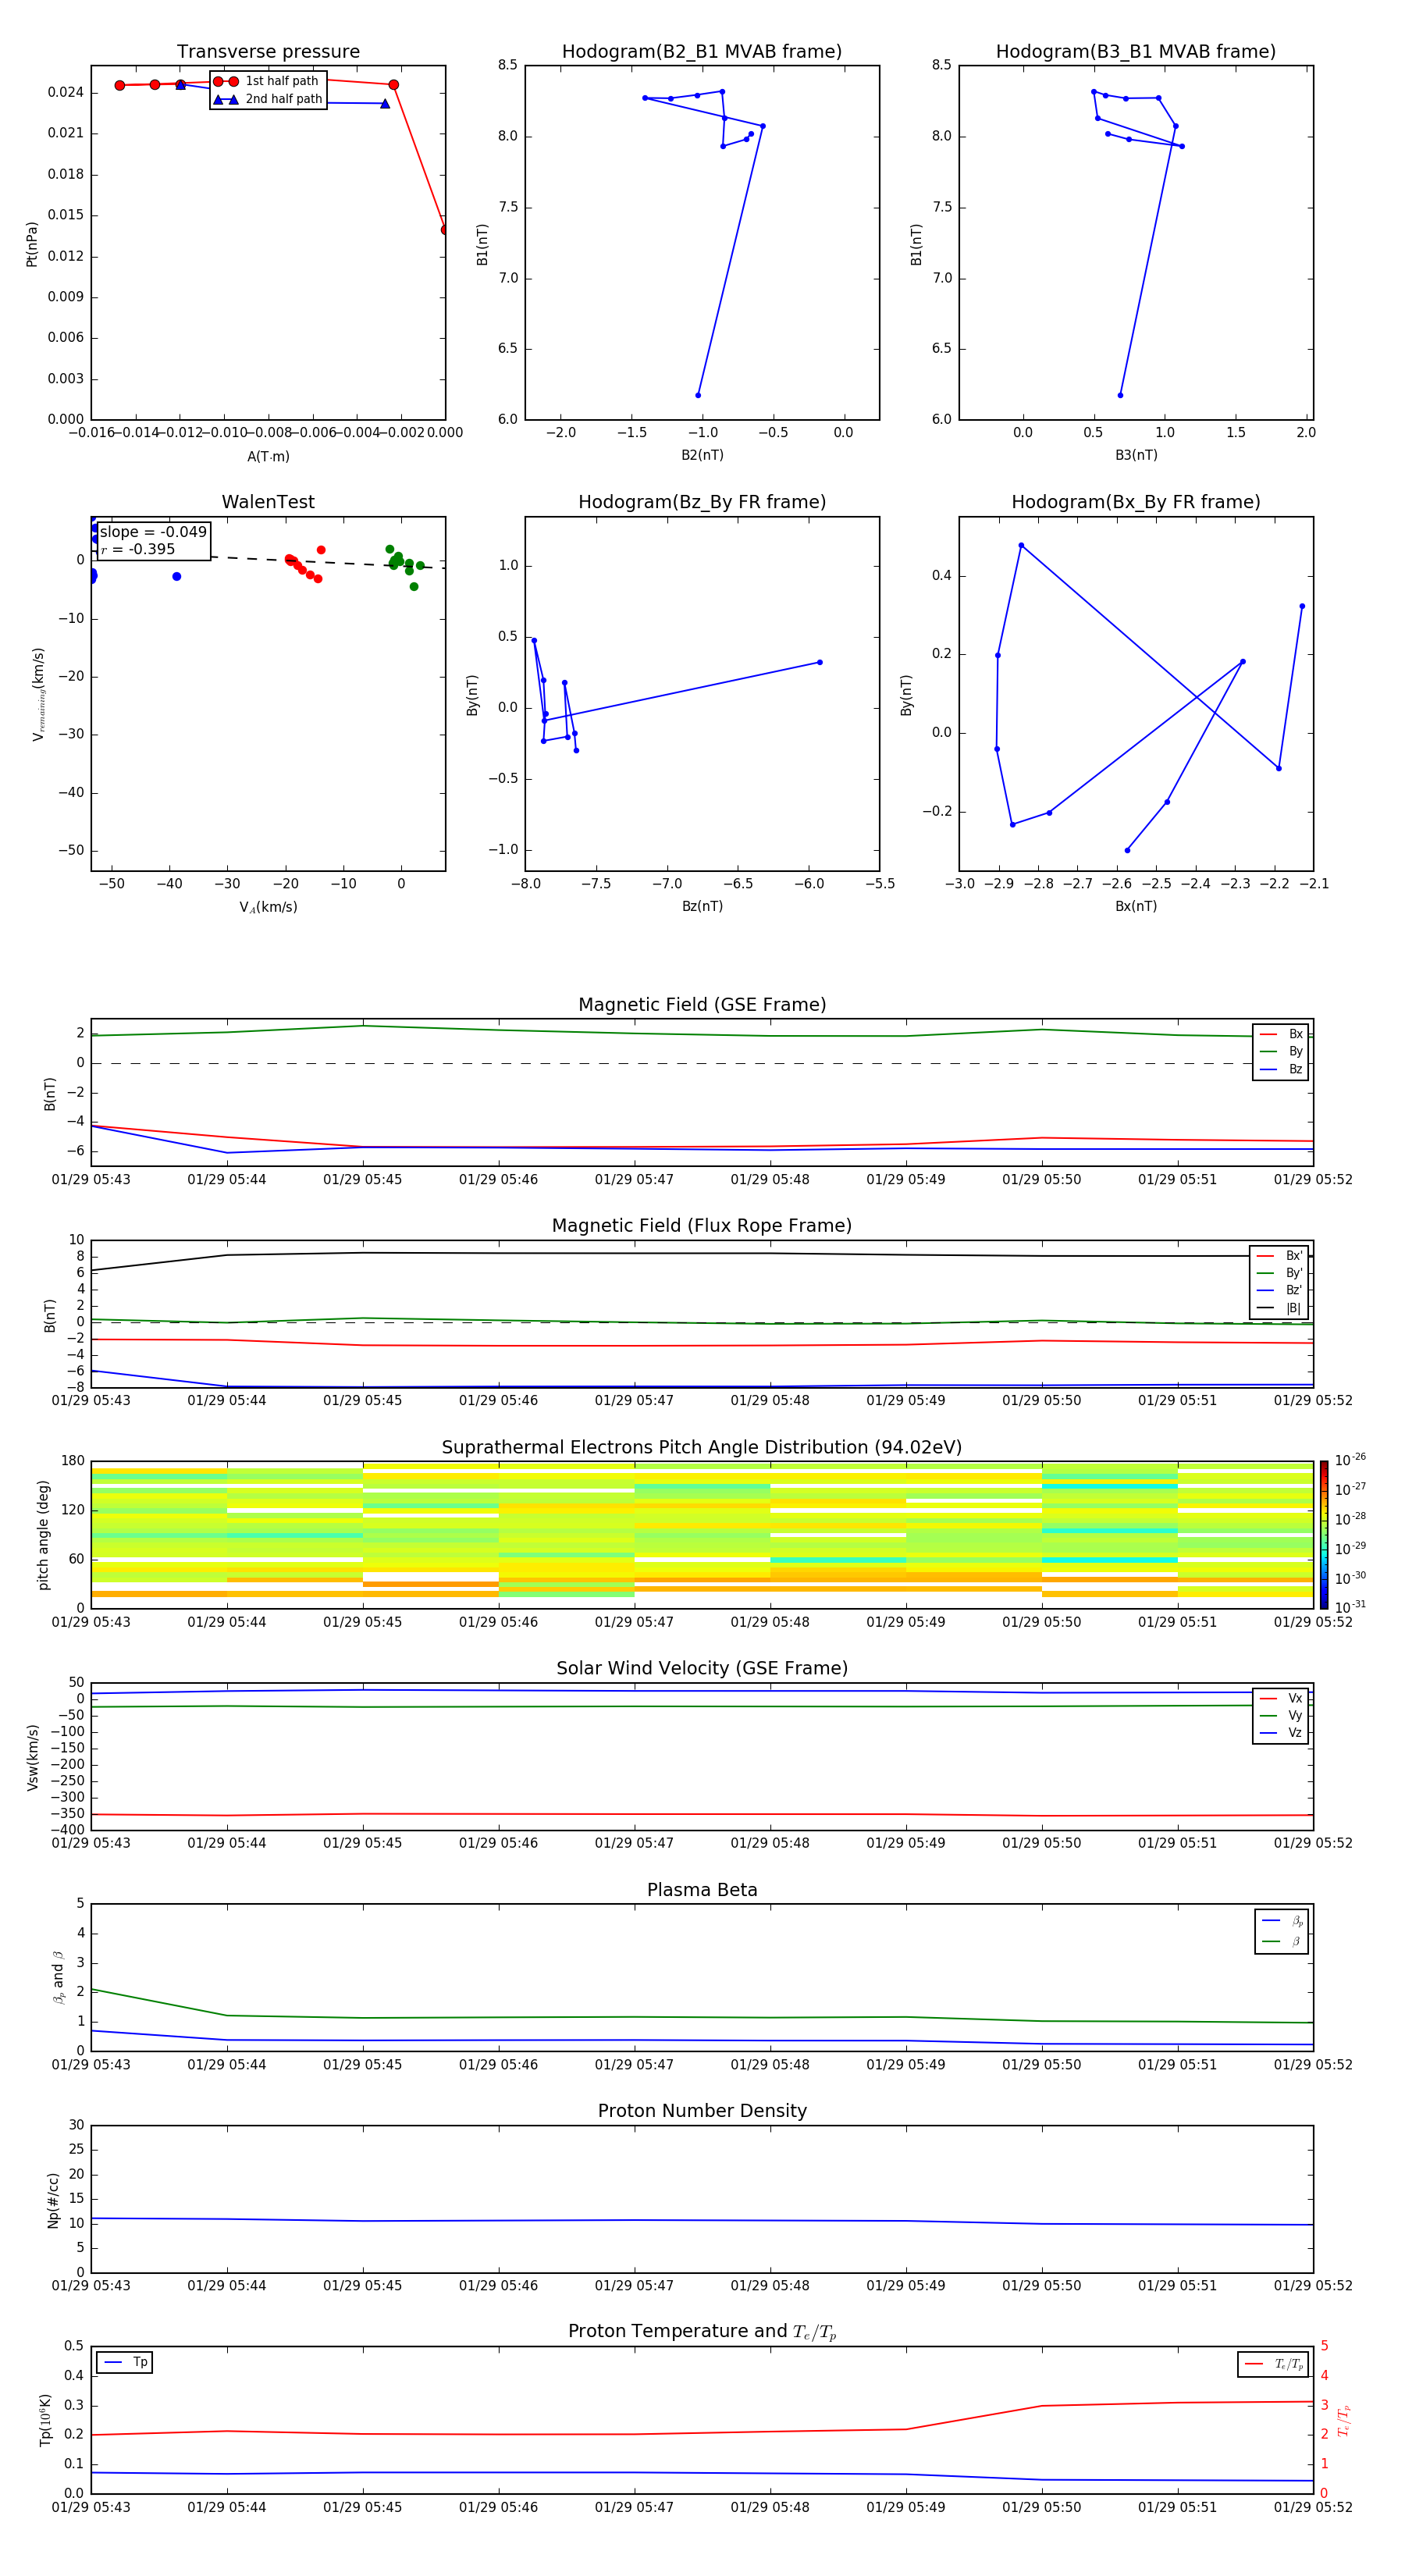1405x2576 pixels.
Task: Click the 'B3(nT)' x-axis label
Action: pyautogui.click(x=1136, y=455)
